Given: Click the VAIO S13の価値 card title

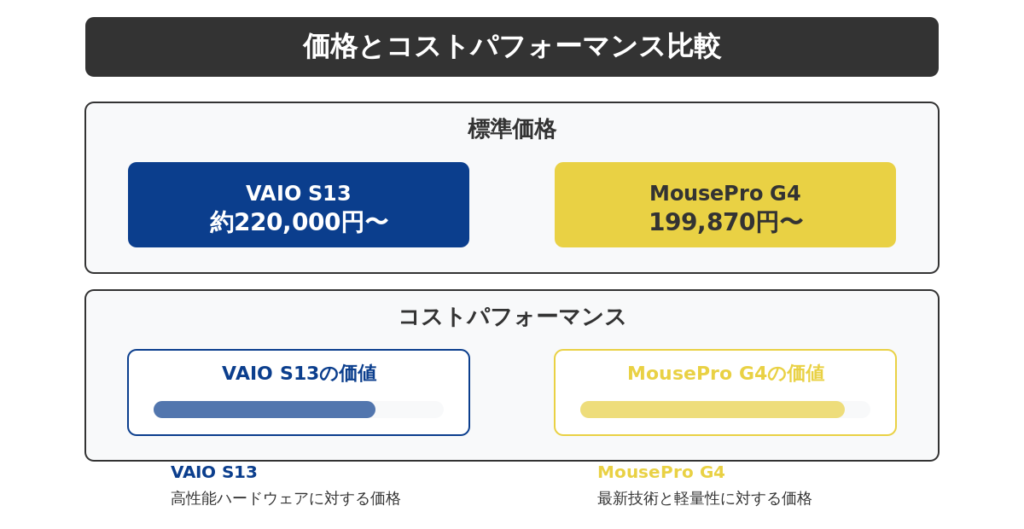Looking at the screenshot, I should click(299, 374).
